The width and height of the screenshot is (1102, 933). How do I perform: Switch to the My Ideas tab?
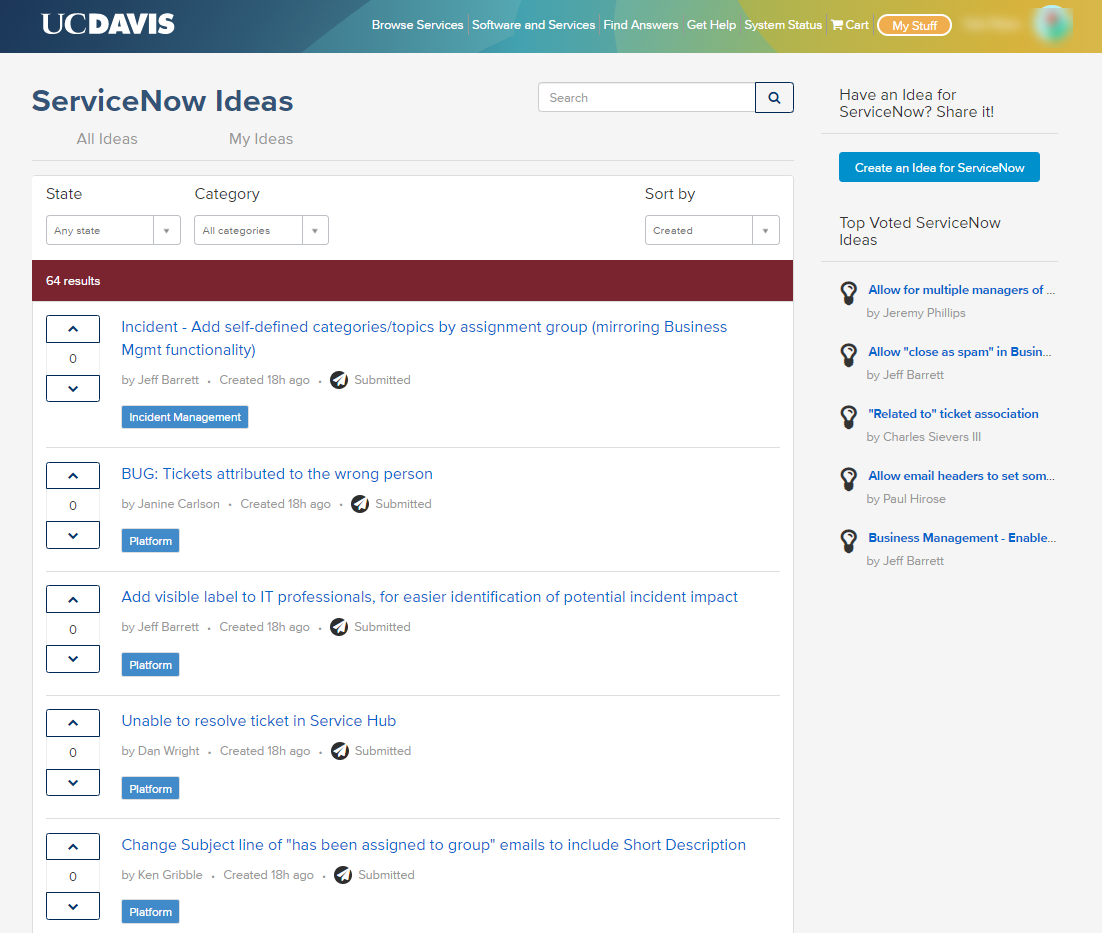click(260, 139)
